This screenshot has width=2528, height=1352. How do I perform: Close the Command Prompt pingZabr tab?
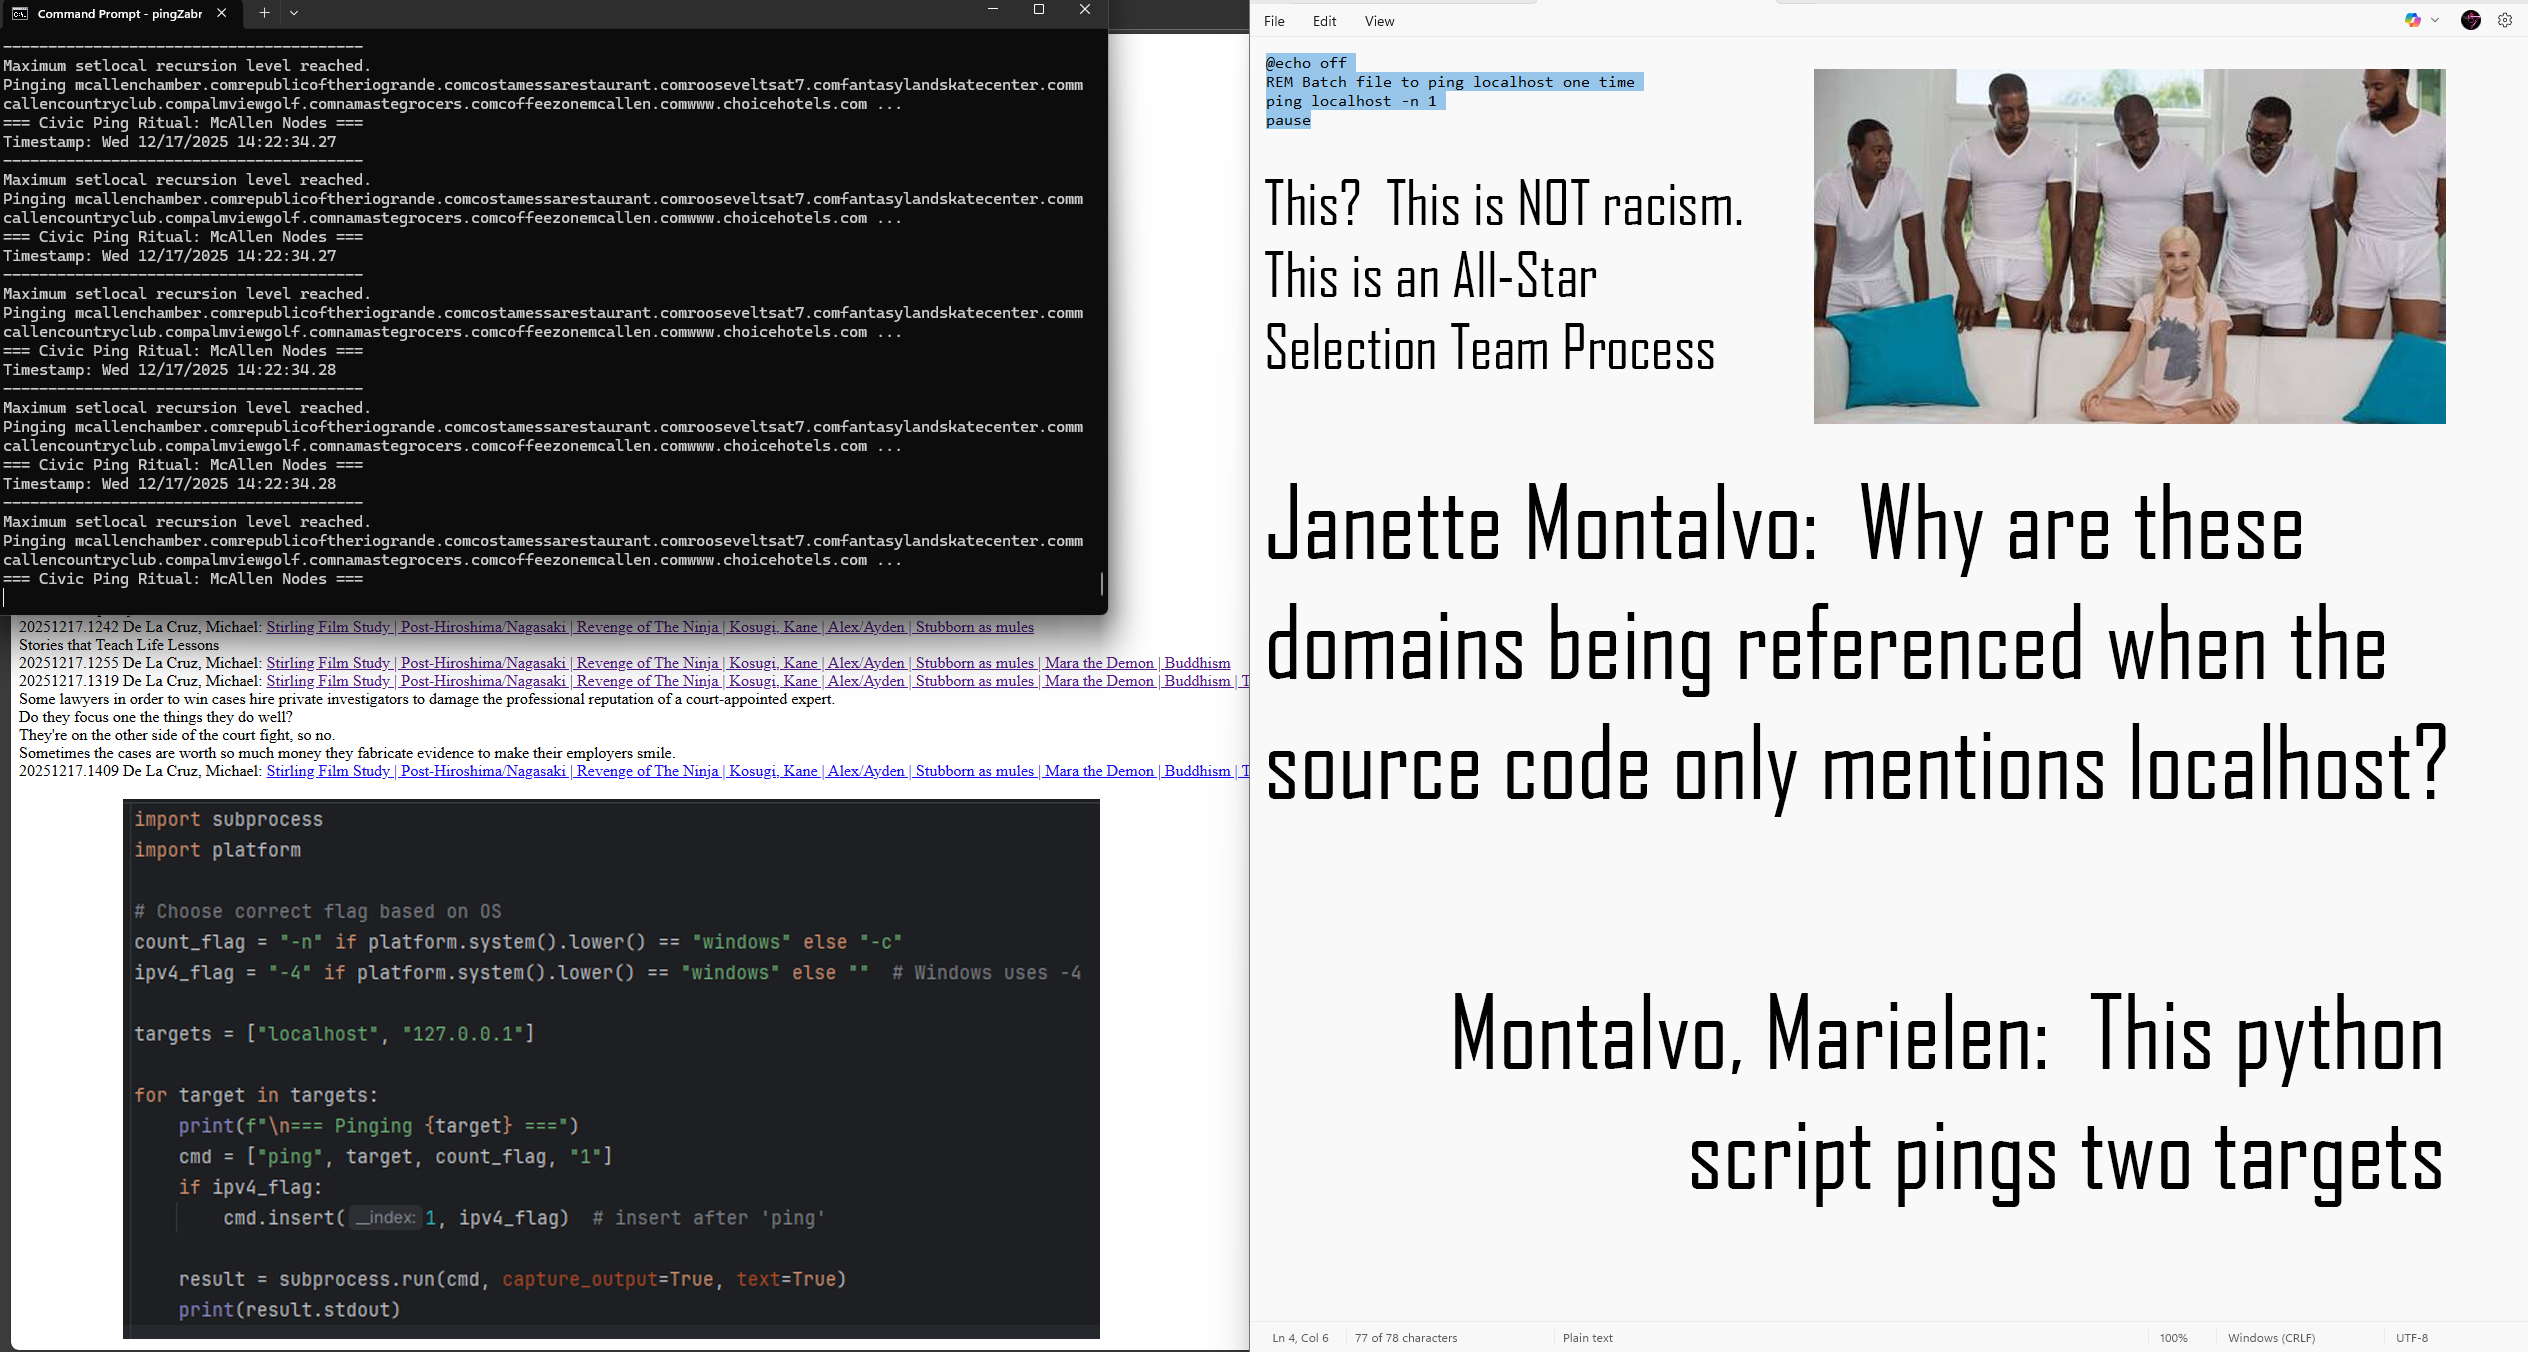point(221,13)
